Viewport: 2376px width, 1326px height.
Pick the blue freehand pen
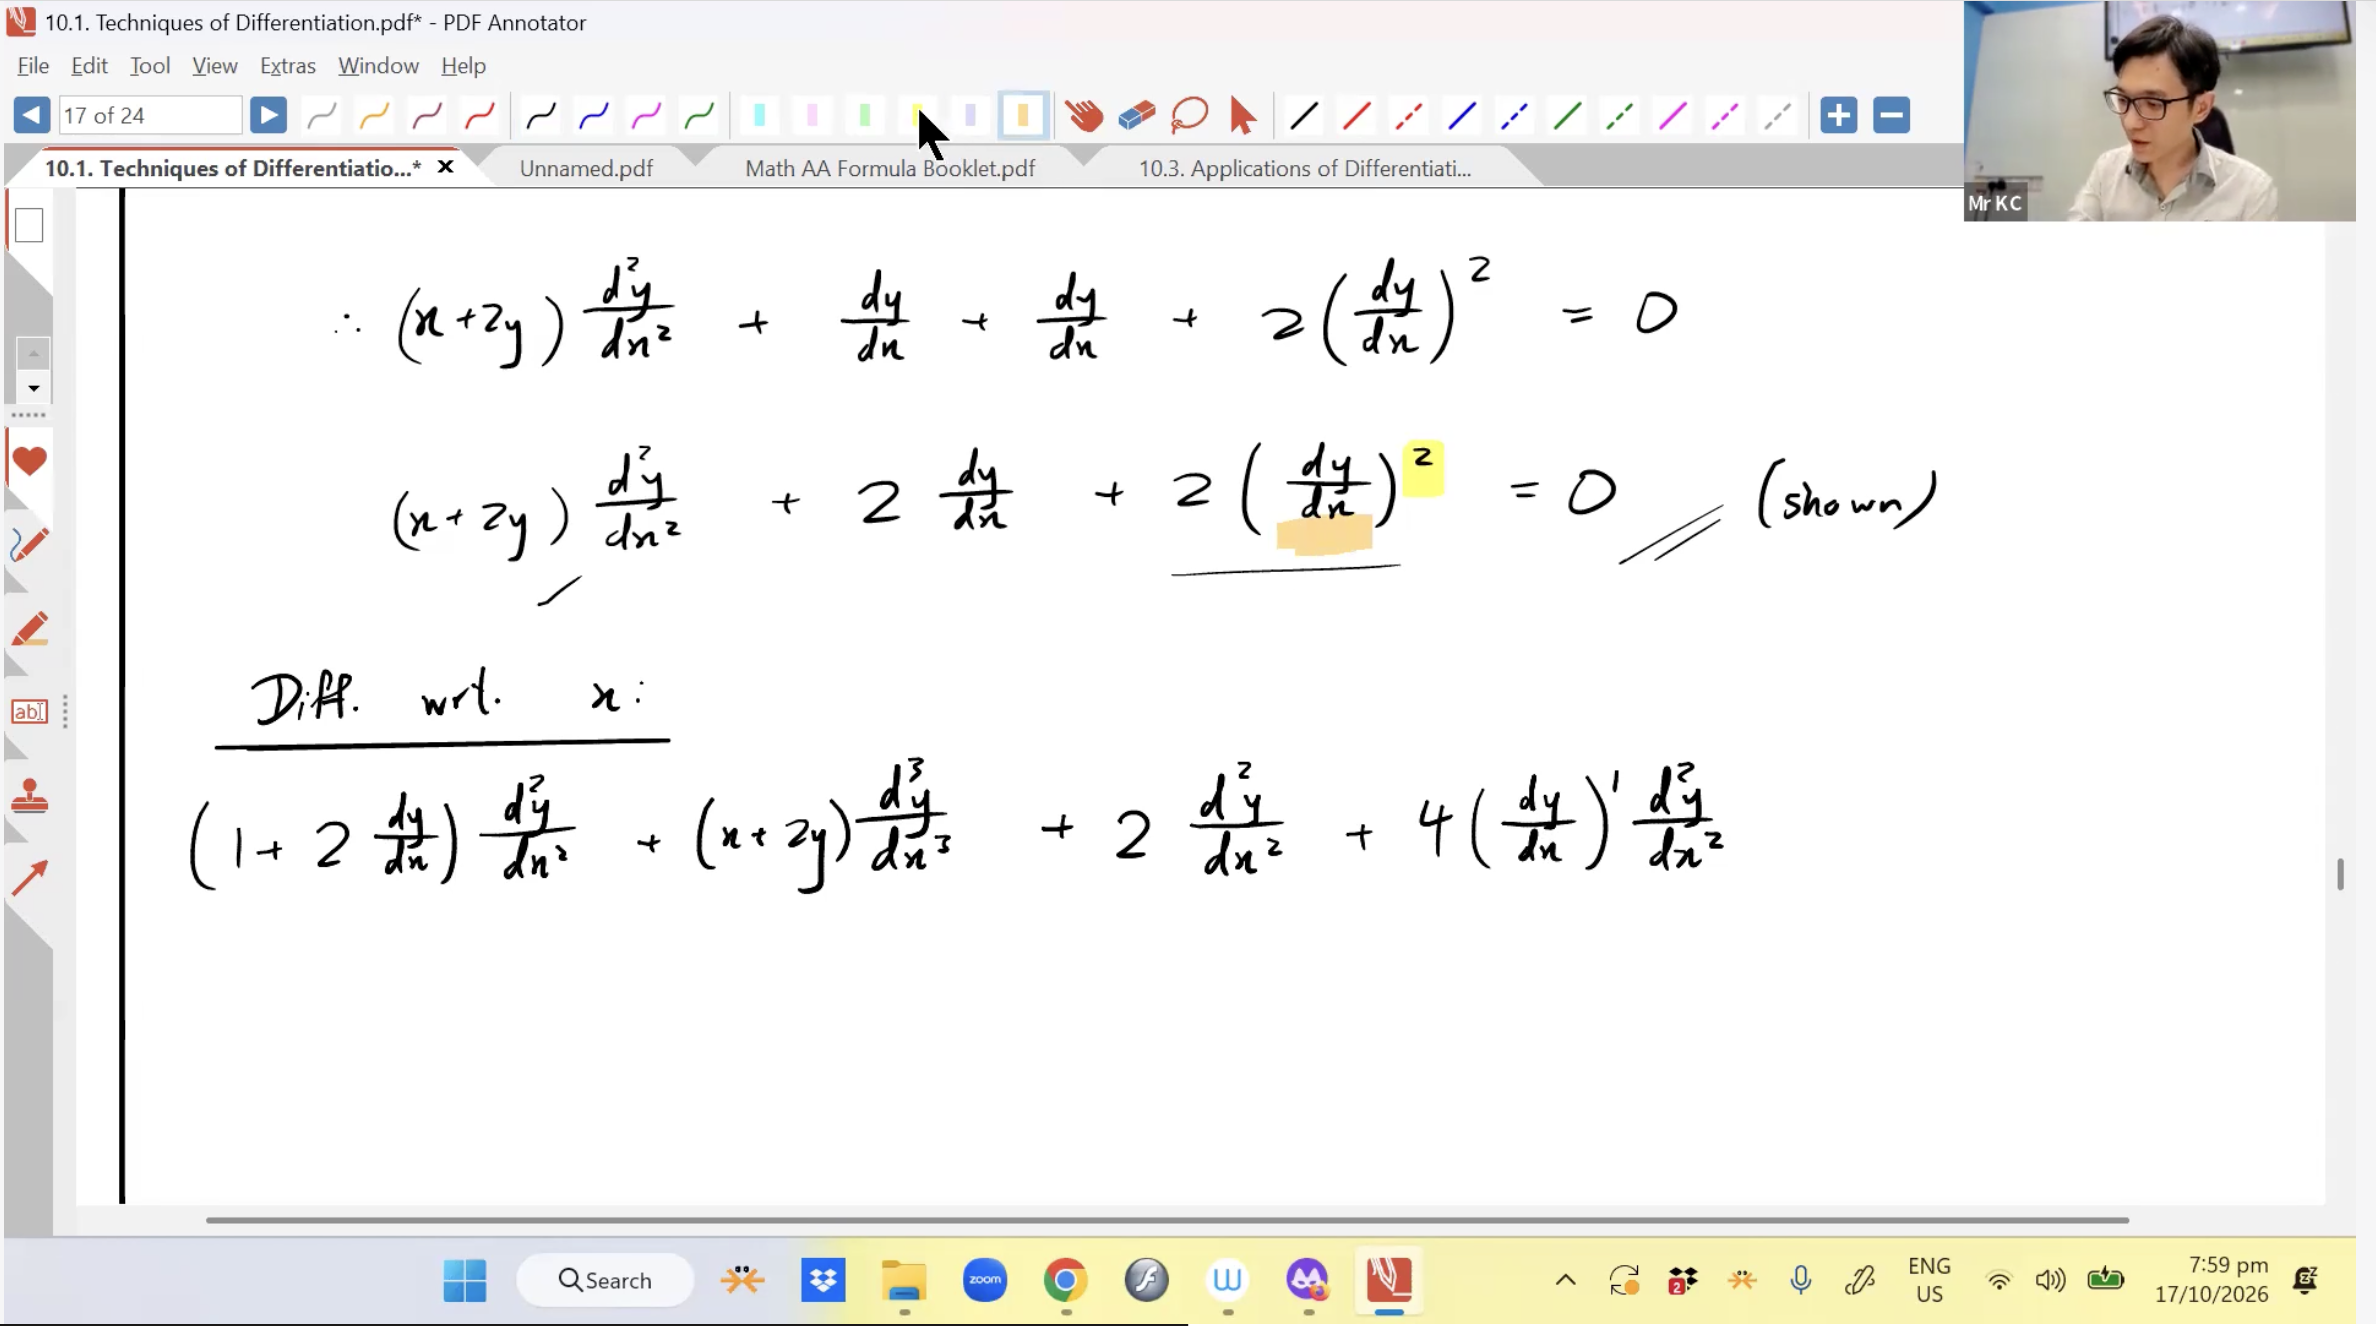pos(594,116)
